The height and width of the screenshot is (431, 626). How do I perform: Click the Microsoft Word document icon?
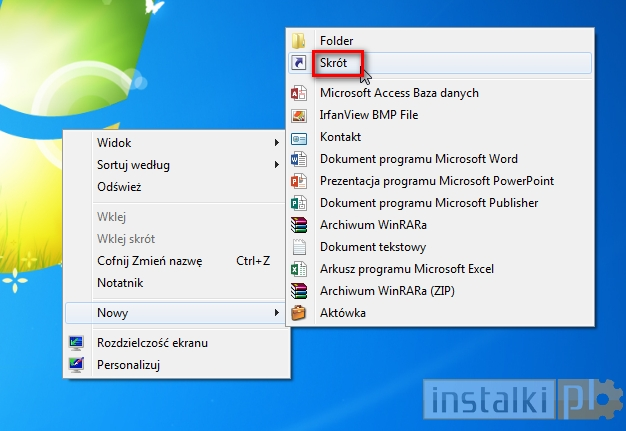click(298, 159)
